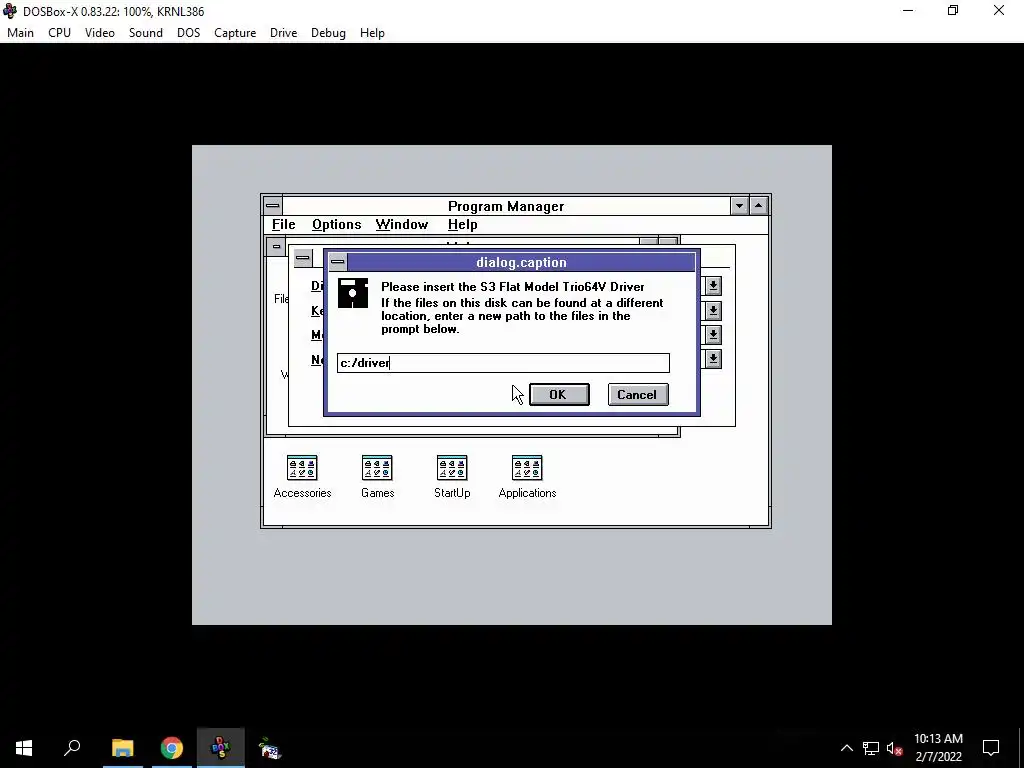The width and height of the screenshot is (1024, 768).
Task: Open Google Chrome from taskbar
Action: click(172, 748)
